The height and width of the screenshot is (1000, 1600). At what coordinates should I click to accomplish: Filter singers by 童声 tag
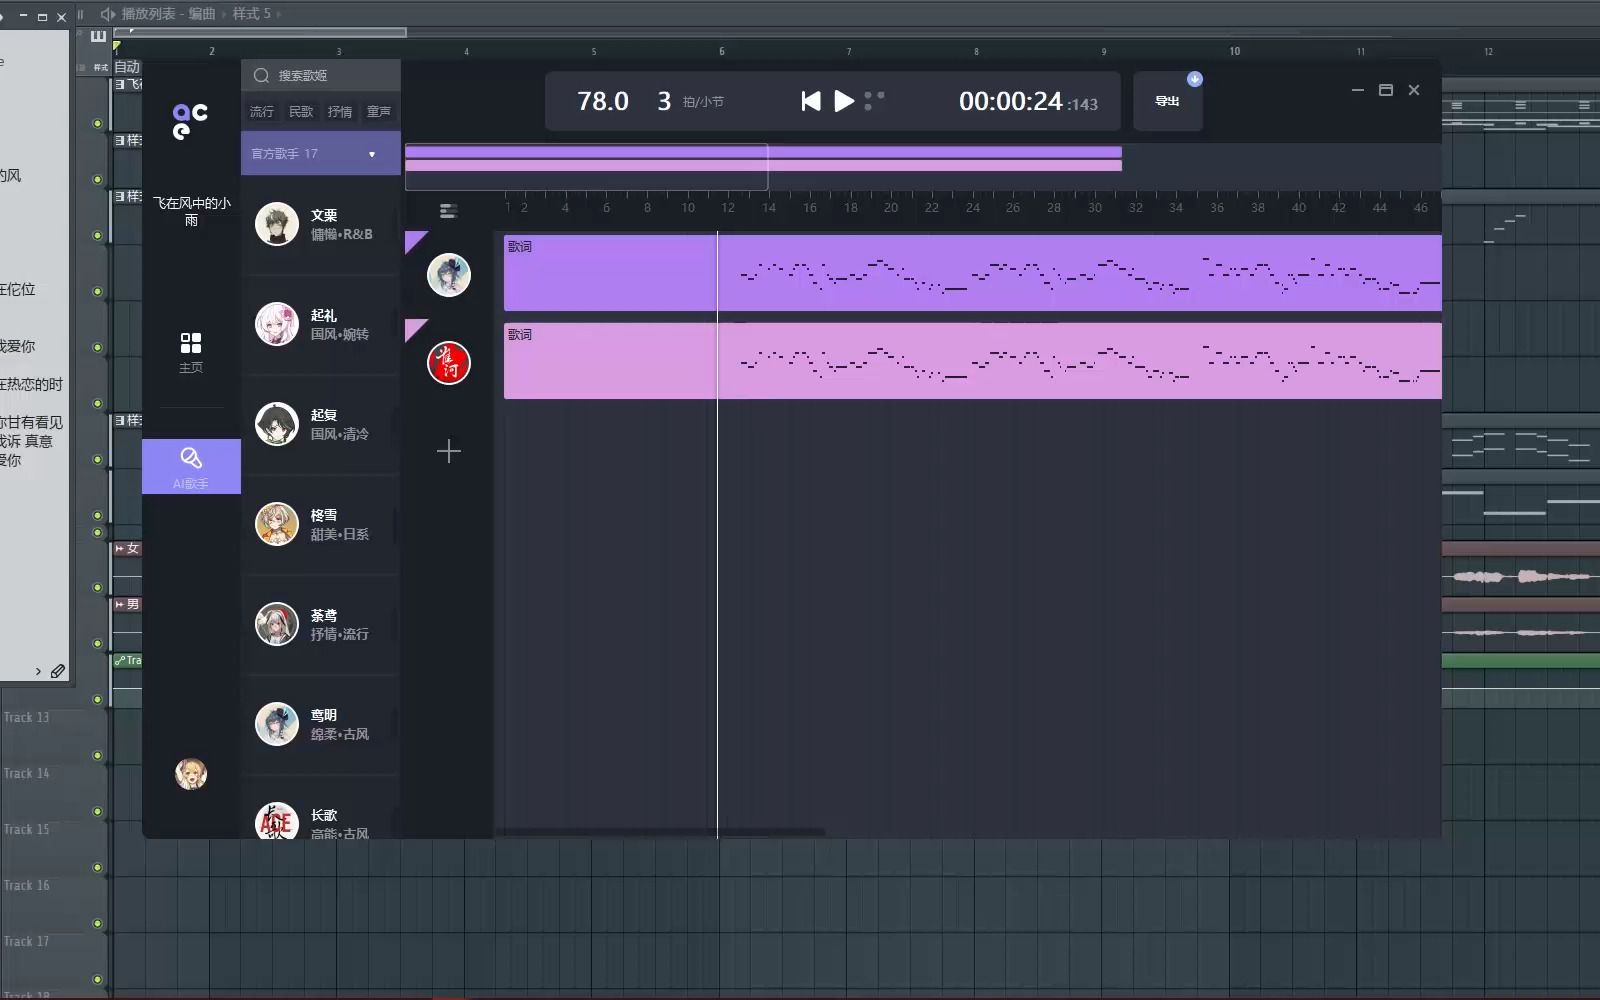pos(379,112)
